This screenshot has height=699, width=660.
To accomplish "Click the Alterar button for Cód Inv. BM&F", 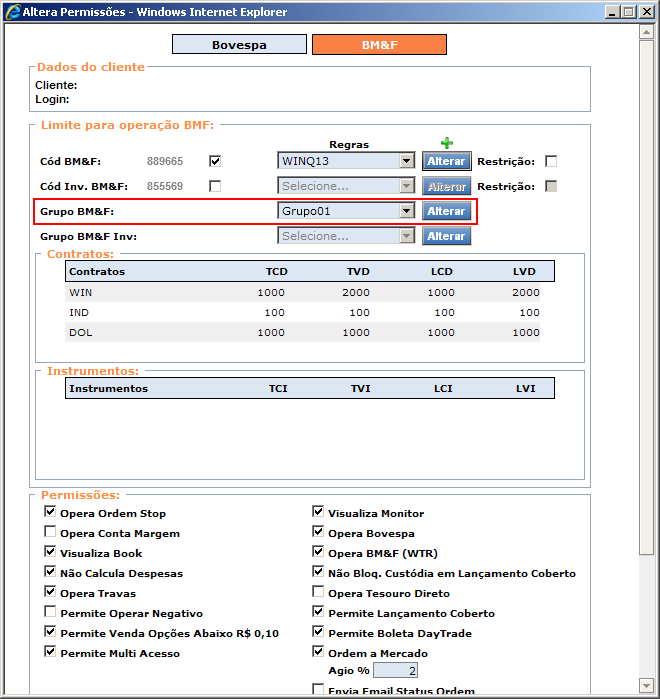I will (x=447, y=186).
